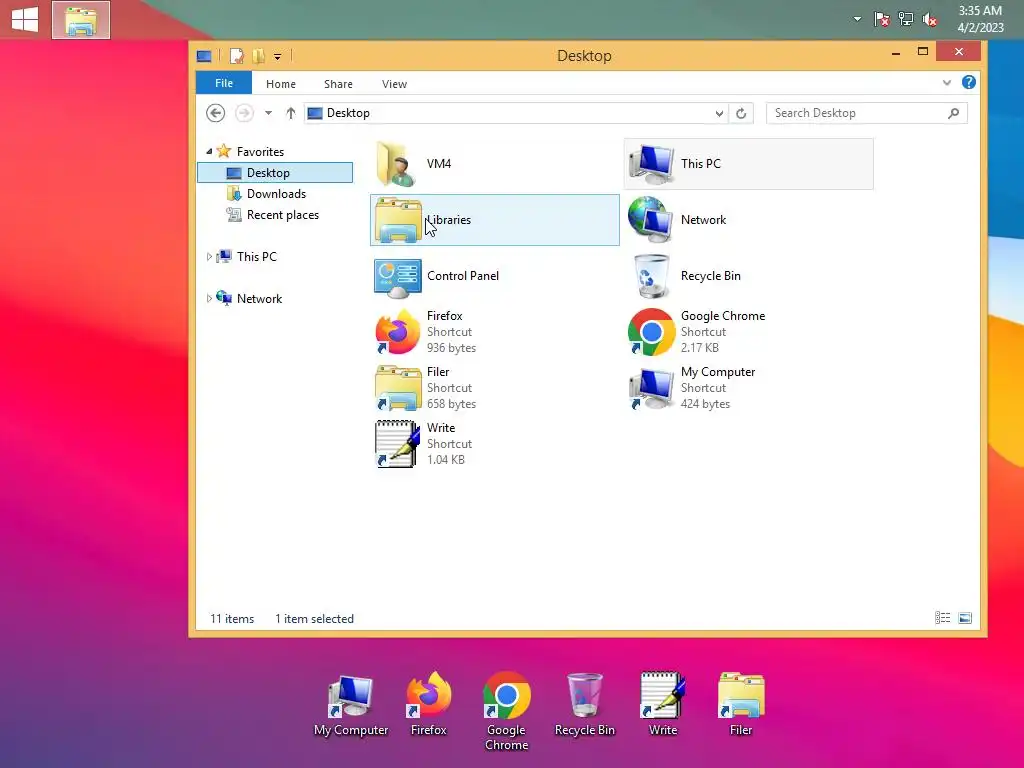Click the Explorer window system icon
This screenshot has height=768, width=1024.
[204, 57]
